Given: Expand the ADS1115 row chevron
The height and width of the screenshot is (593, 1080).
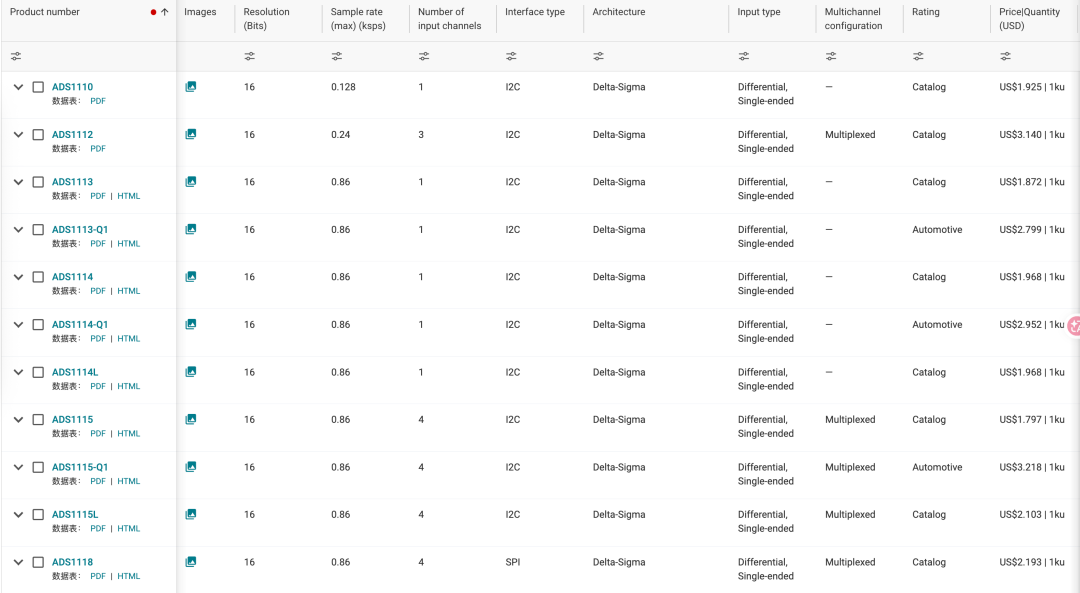Looking at the screenshot, I should [19, 419].
